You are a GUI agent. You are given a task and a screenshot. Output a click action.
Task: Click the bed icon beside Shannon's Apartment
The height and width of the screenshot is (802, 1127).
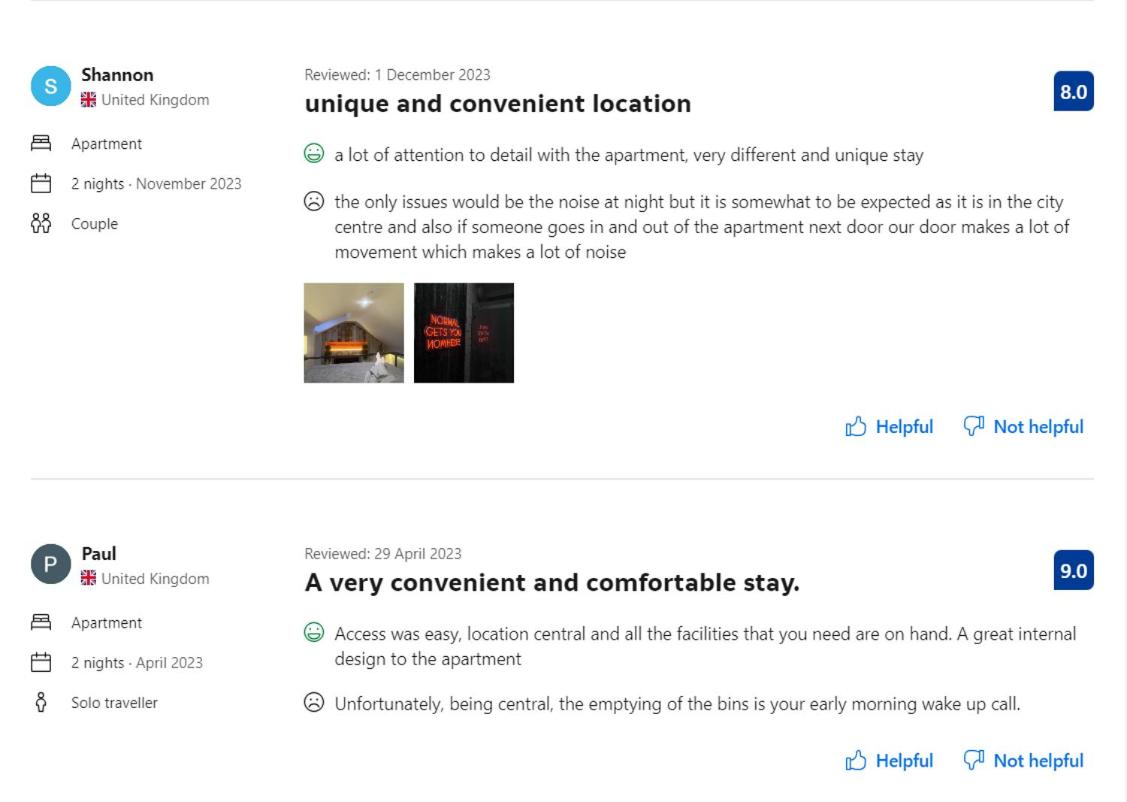[41, 144]
